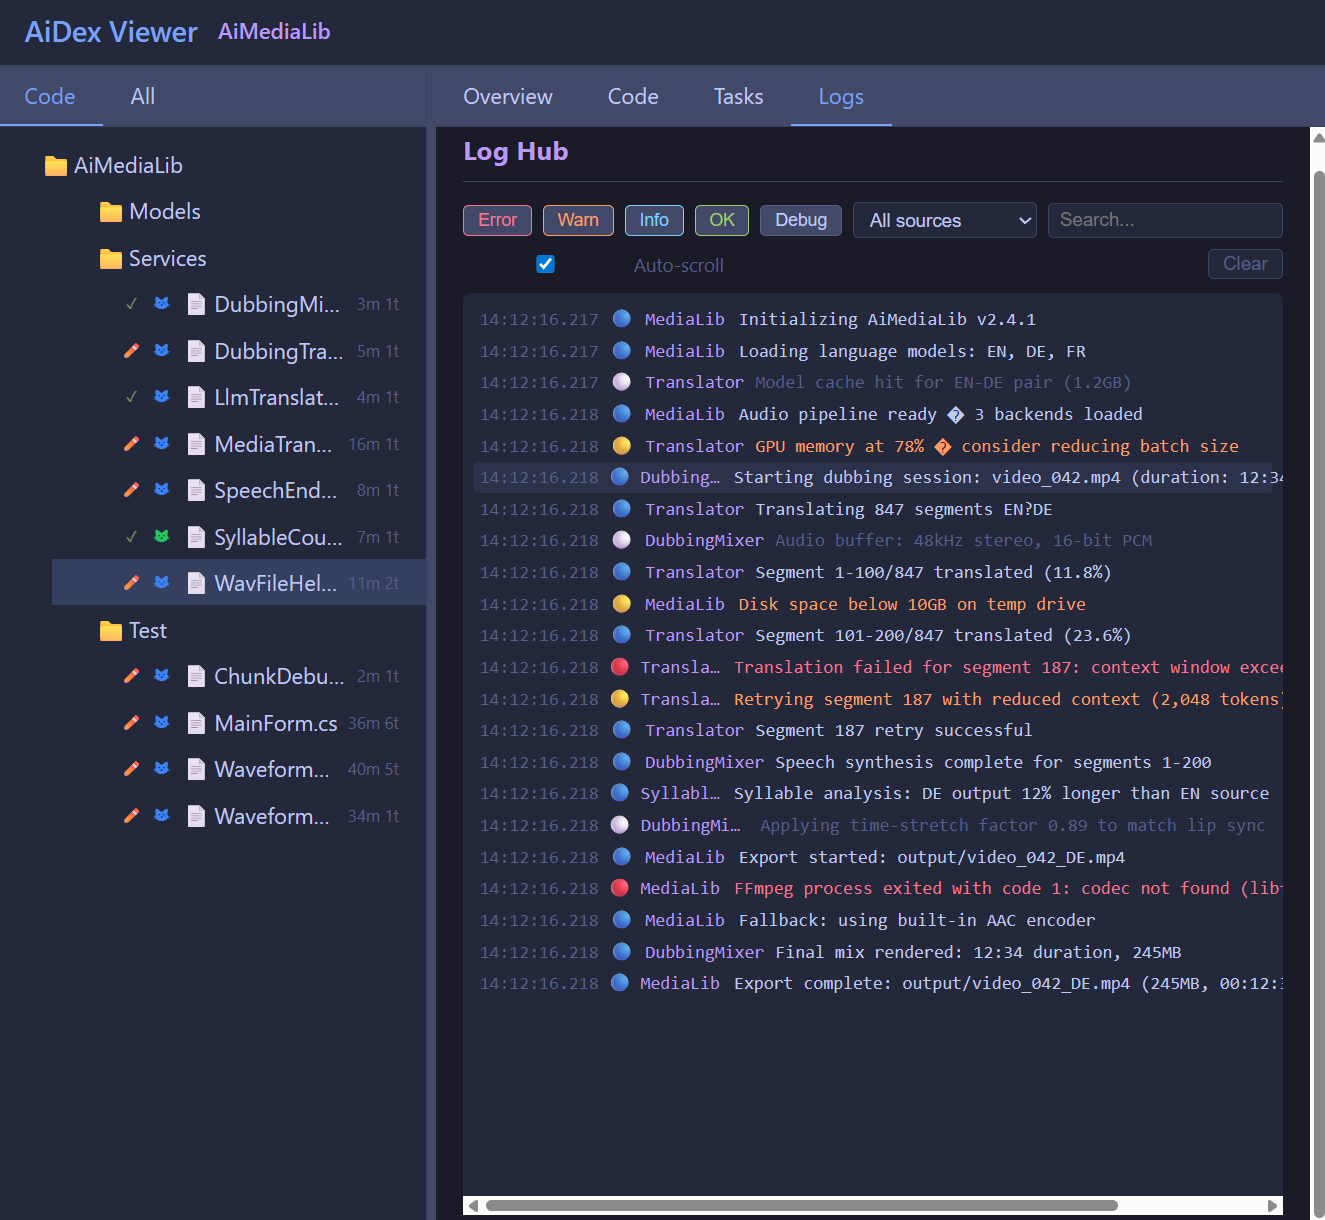This screenshot has height=1220, width=1325.
Task: Click the yellow warning dot on GPU memory line
Action: (x=620, y=445)
